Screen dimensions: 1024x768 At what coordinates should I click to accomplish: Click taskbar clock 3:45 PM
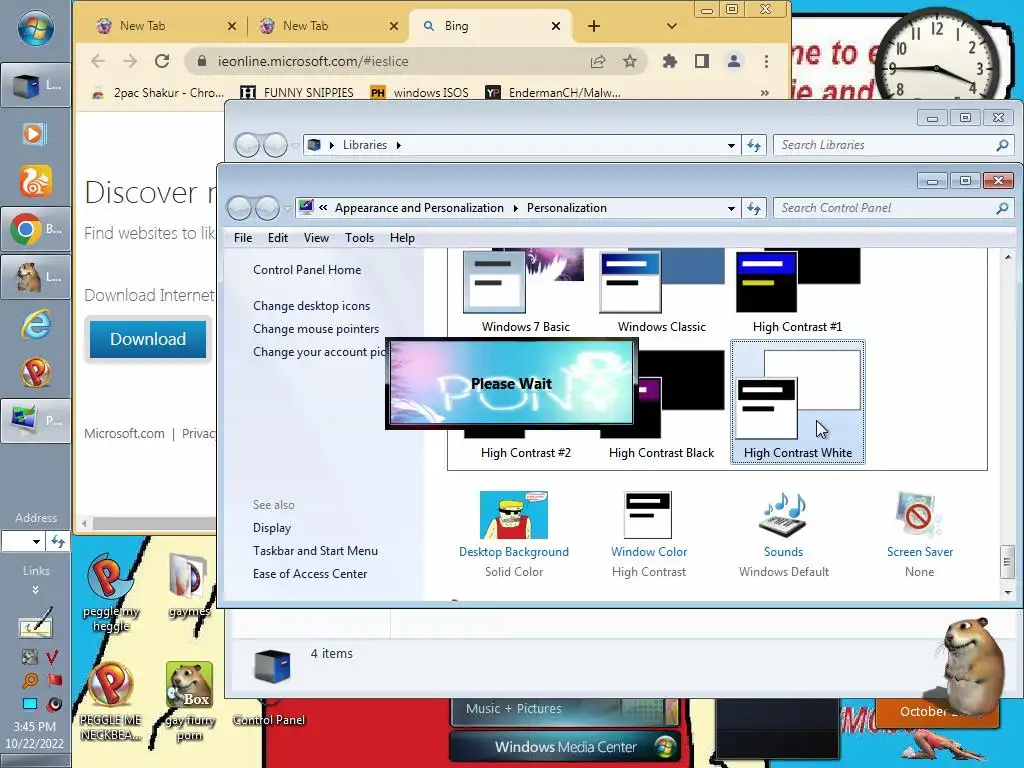click(35, 726)
